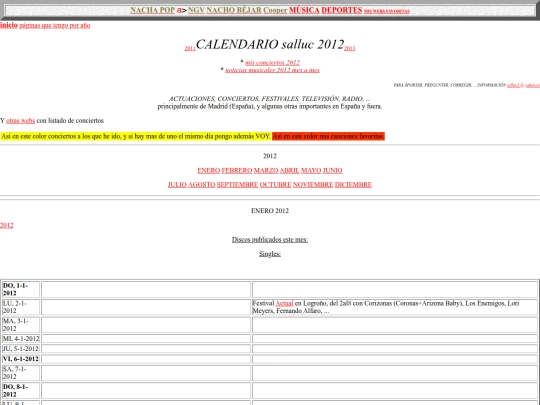
Task: Go to the DEPORTES section
Action: 342,10
